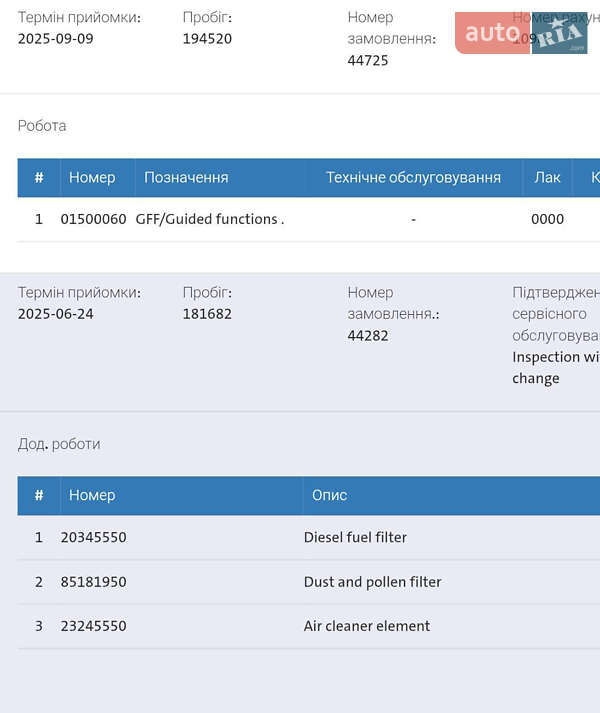Click the 'Номер замовлення.:' label above 44282
The image size is (600, 713).
click(x=393, y=303)
